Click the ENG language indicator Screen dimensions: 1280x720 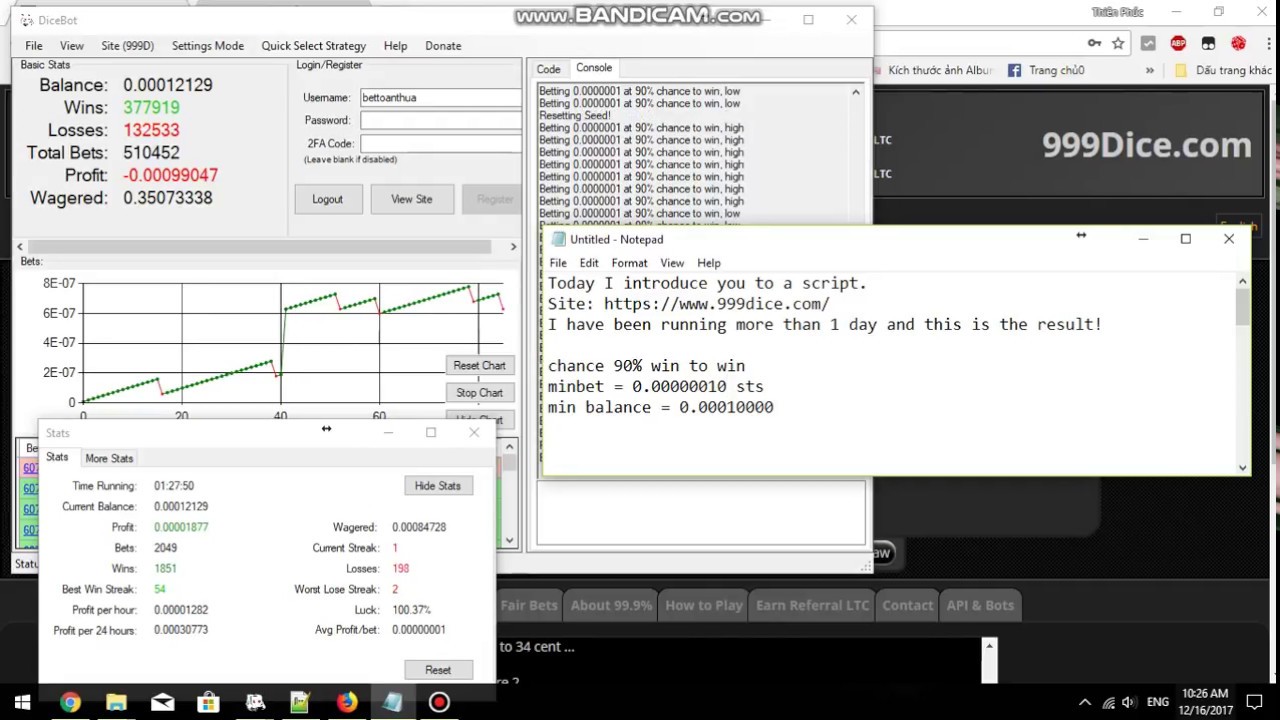1157,702
